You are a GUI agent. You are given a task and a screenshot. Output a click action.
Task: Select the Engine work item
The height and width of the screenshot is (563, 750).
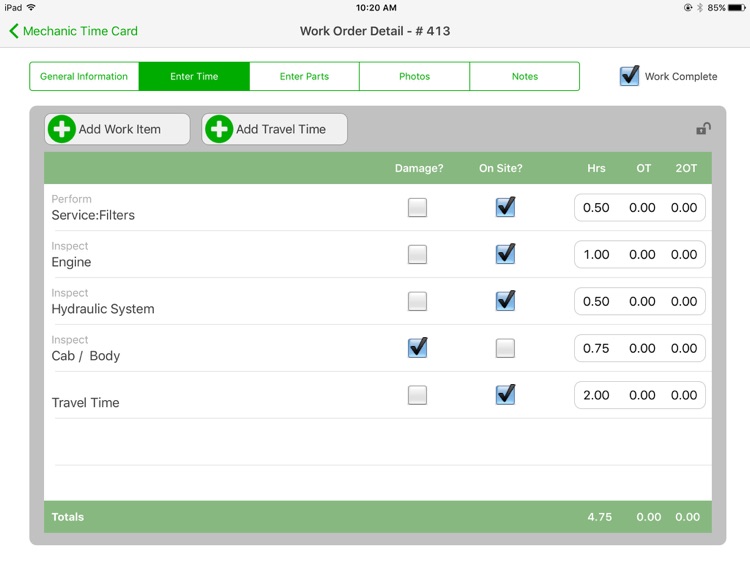click(71, 262)
